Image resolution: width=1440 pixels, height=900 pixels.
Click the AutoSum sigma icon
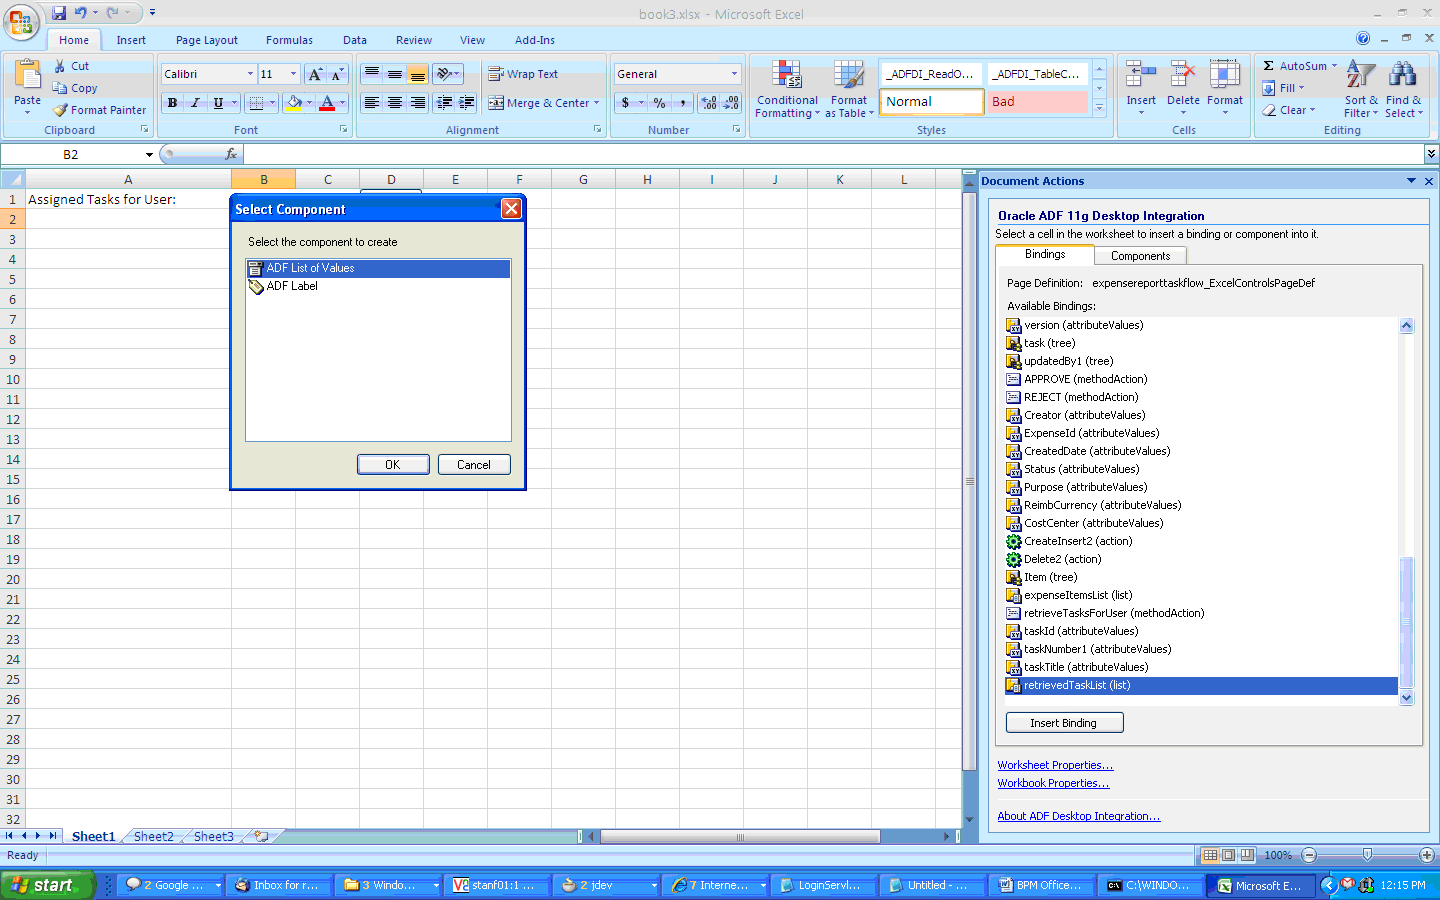[1269, 66]
